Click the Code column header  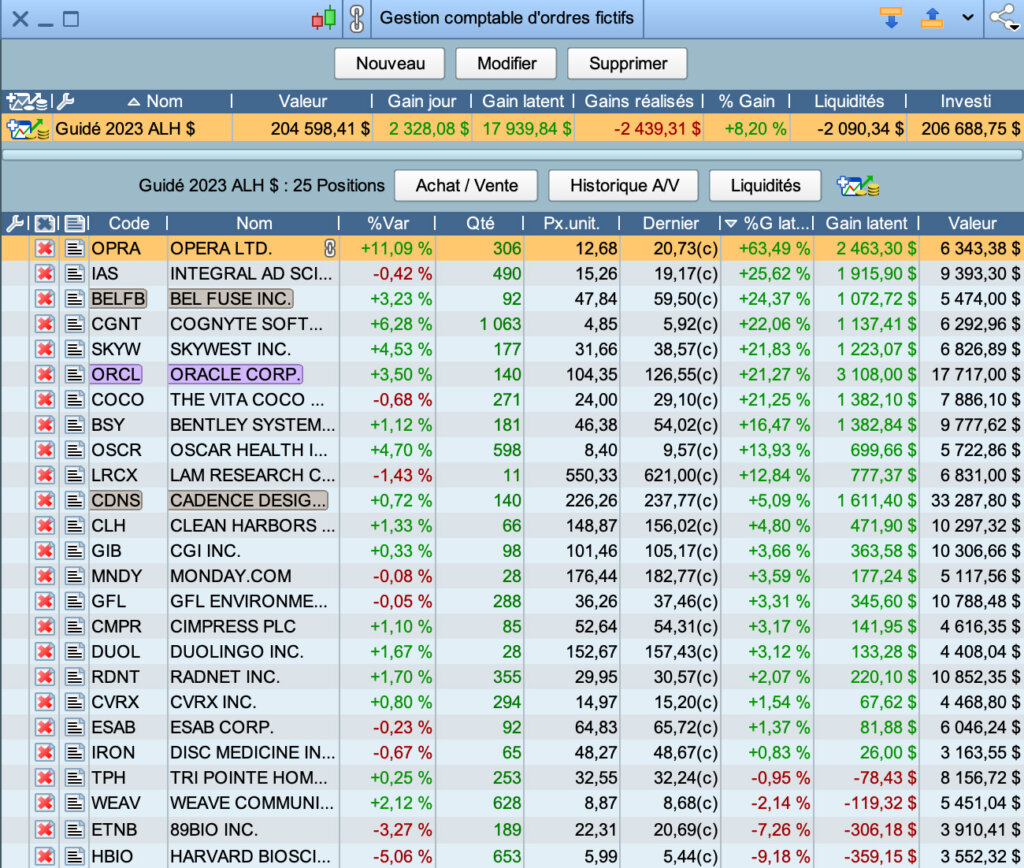129,223
